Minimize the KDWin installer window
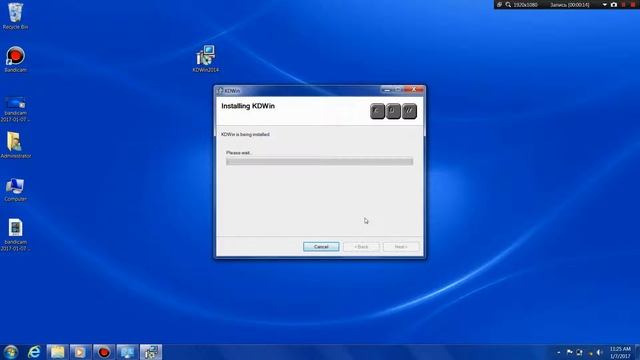Screen dimensions: 640x360 click(387, 90)
